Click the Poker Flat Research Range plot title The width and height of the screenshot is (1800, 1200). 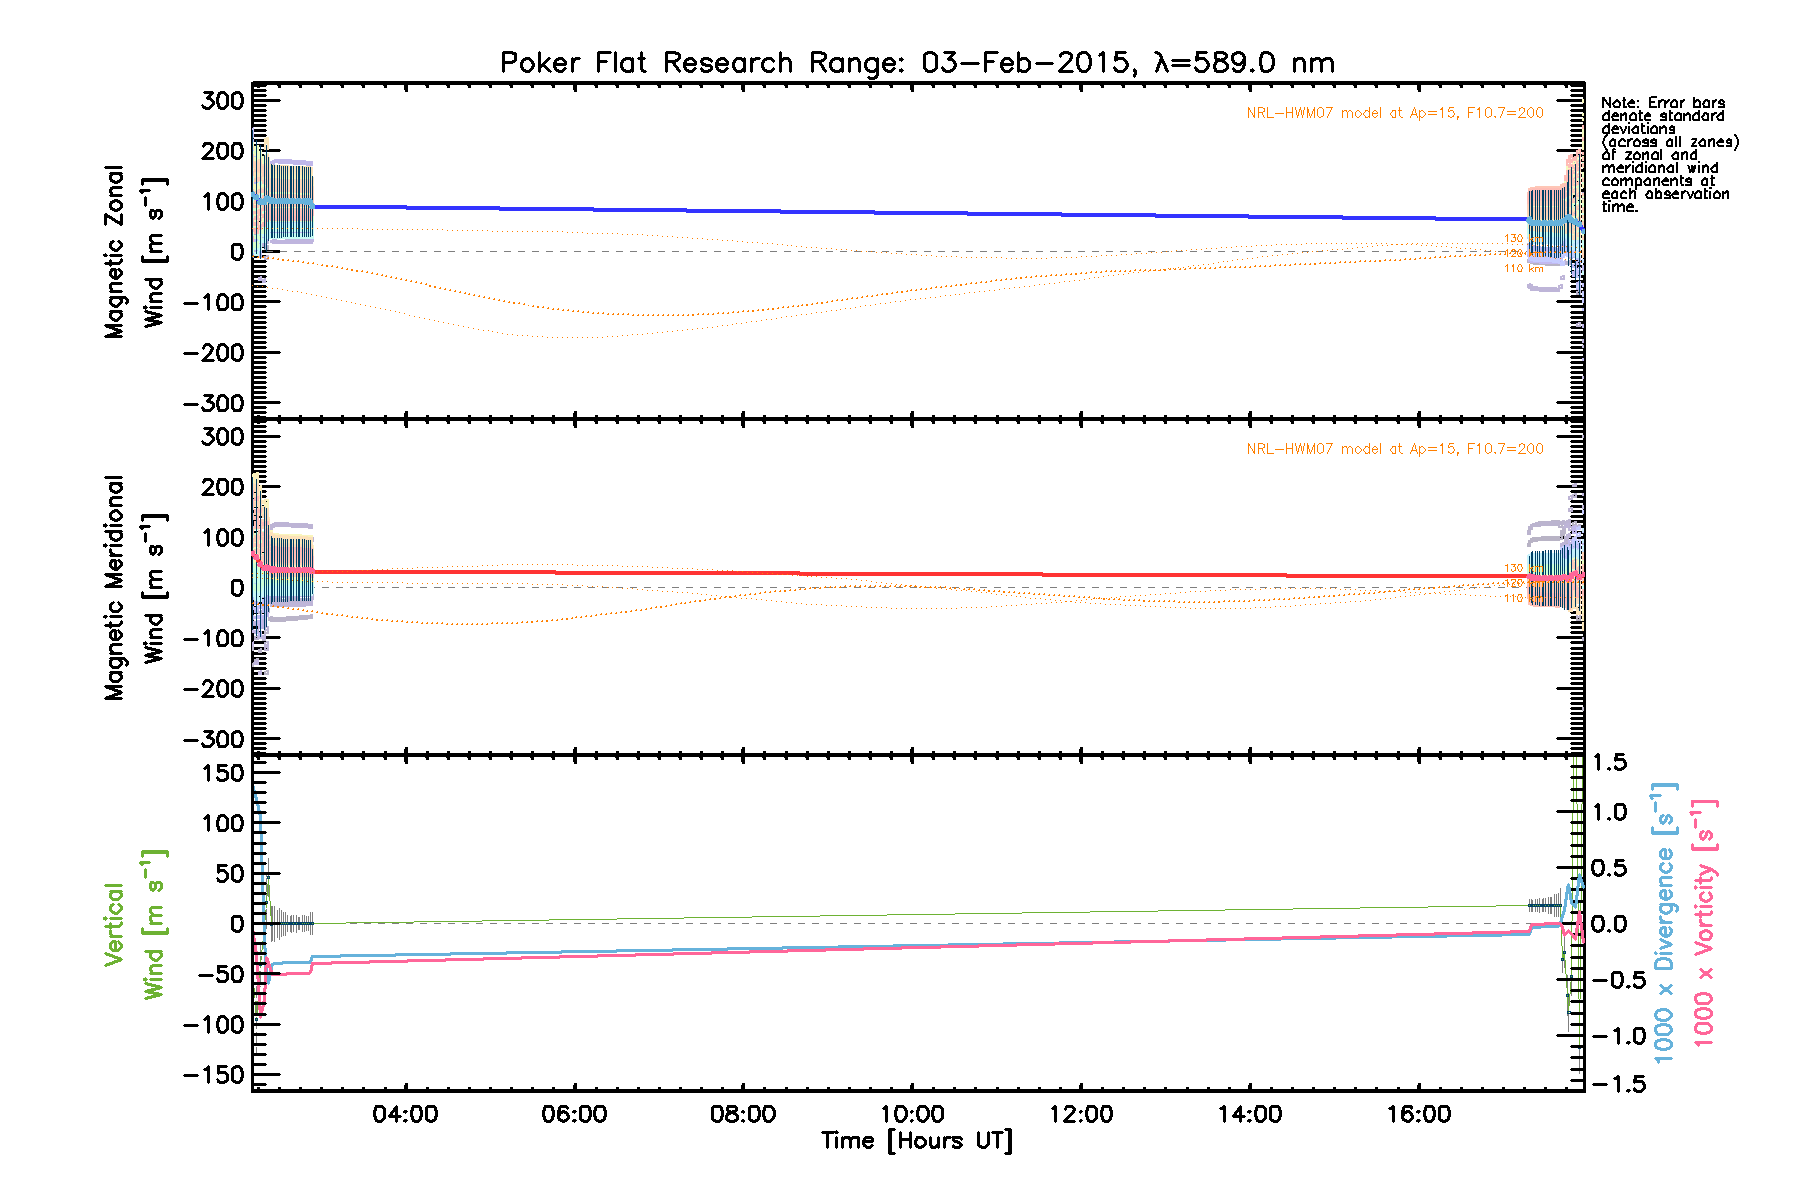pyautogui.click(x=917, y=63)
